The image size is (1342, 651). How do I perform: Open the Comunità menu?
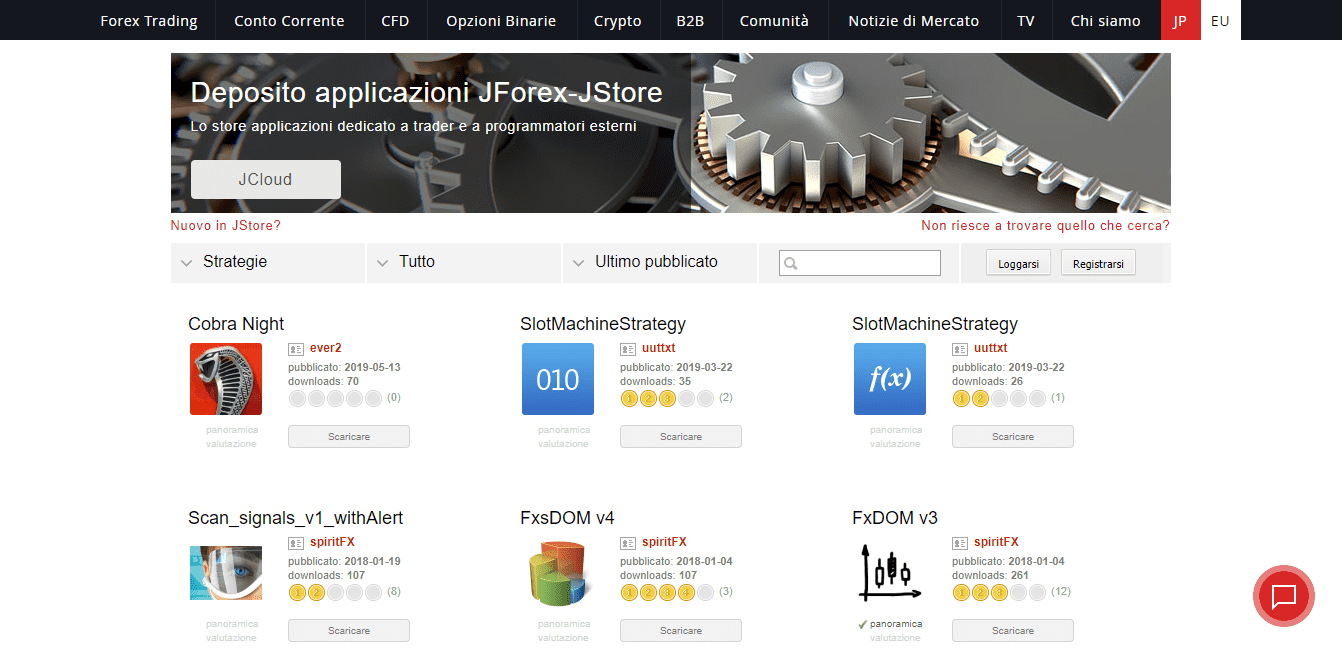[x=774, y=20]
